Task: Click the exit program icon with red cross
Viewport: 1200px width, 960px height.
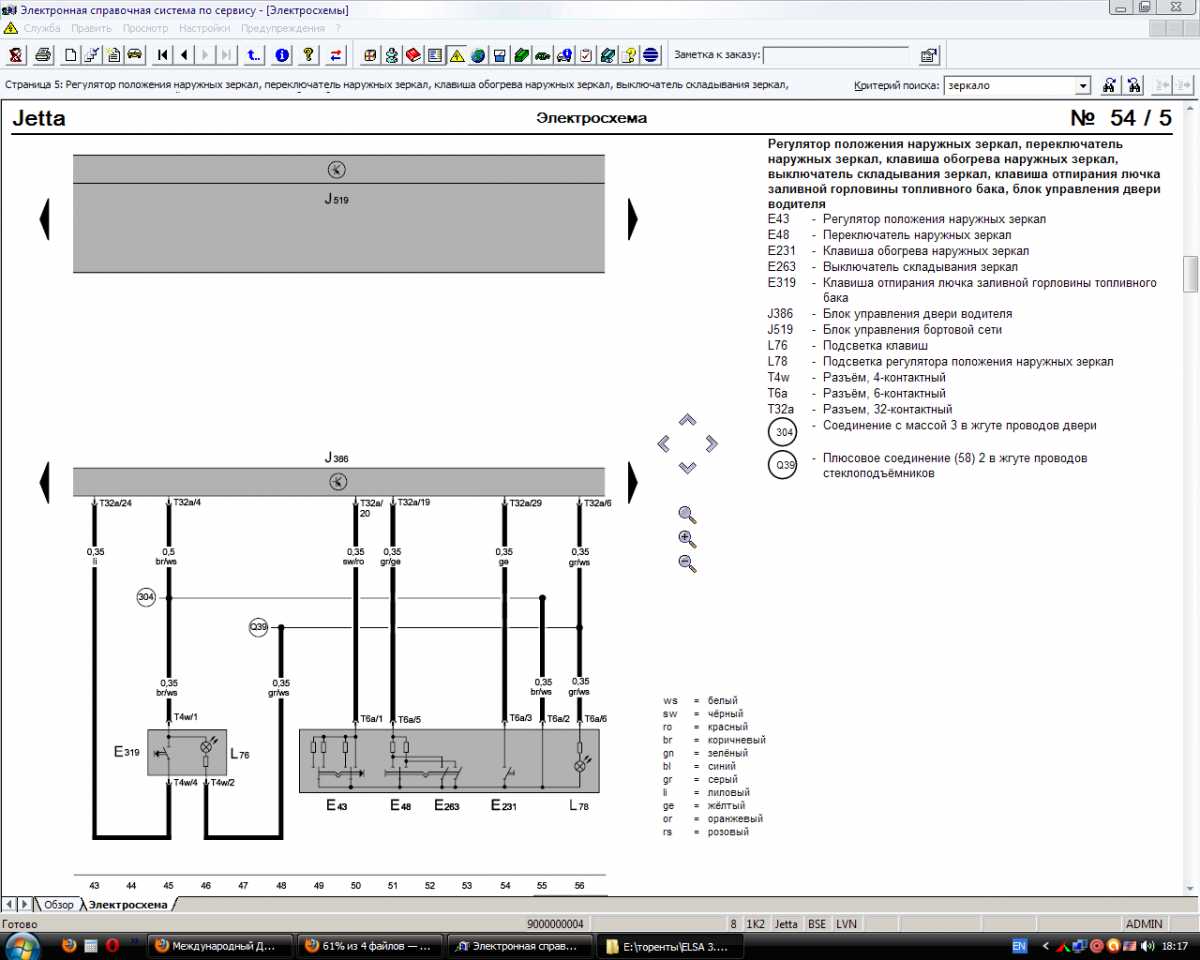Action: (x=15, y=55)
